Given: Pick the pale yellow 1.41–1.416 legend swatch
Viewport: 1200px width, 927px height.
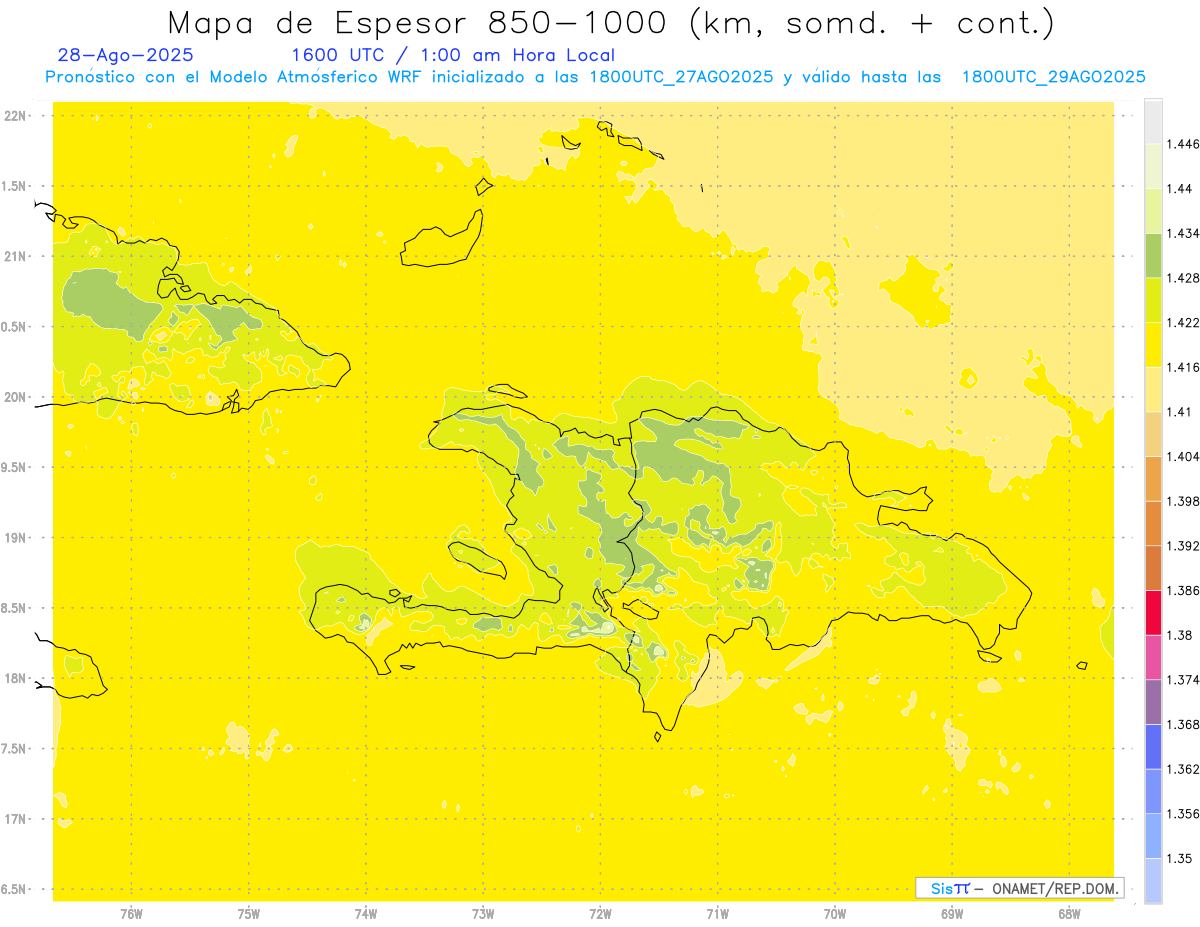Looking at the screenshot, I should point(1153,389).
